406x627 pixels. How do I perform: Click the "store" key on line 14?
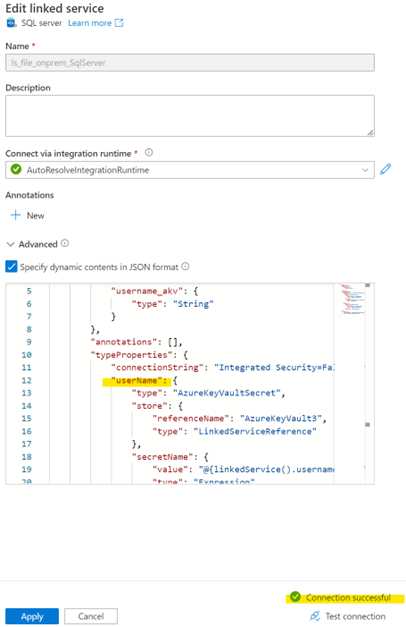coord(149,406)
